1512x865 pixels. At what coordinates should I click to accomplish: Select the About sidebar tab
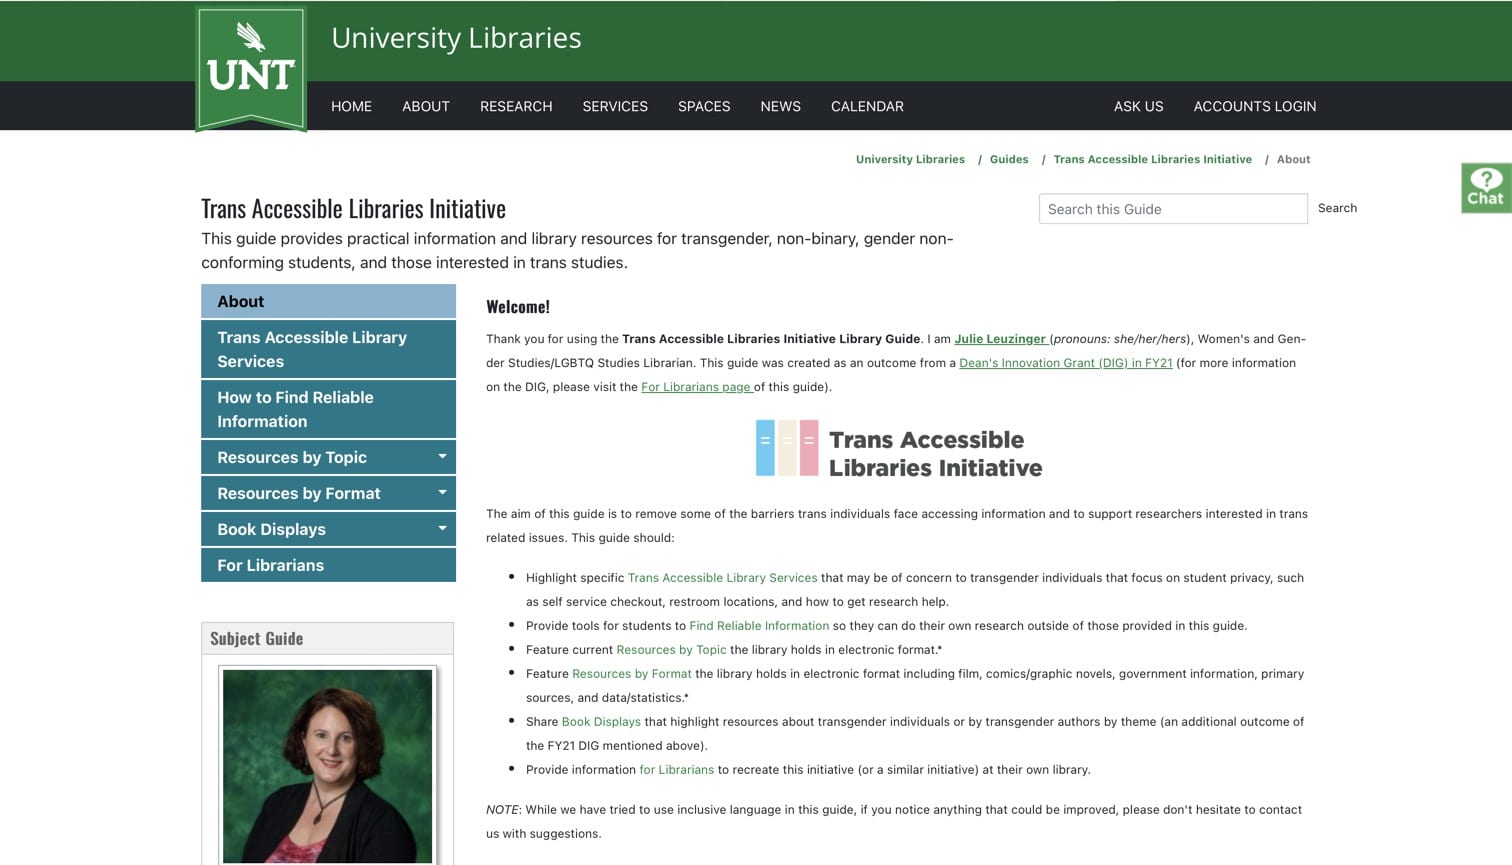328,301
